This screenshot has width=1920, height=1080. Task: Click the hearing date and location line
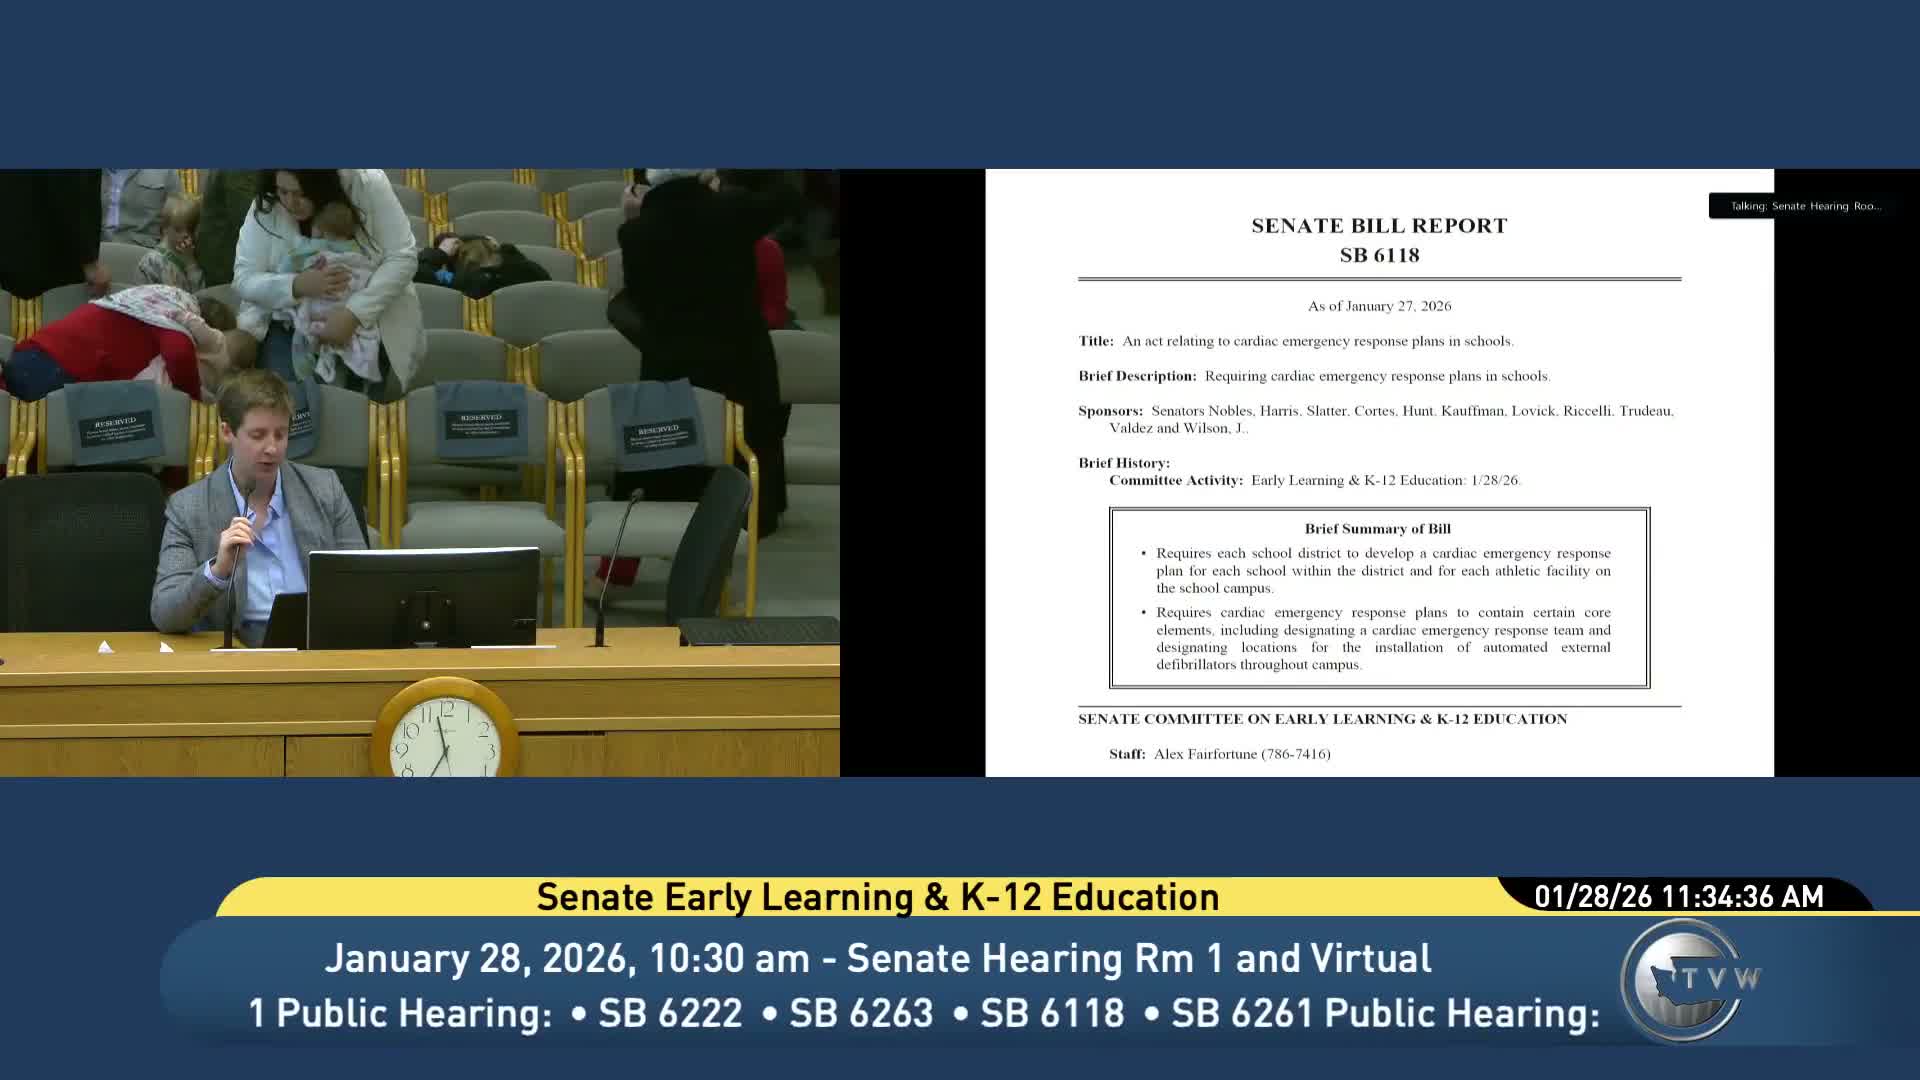point(877,958)
